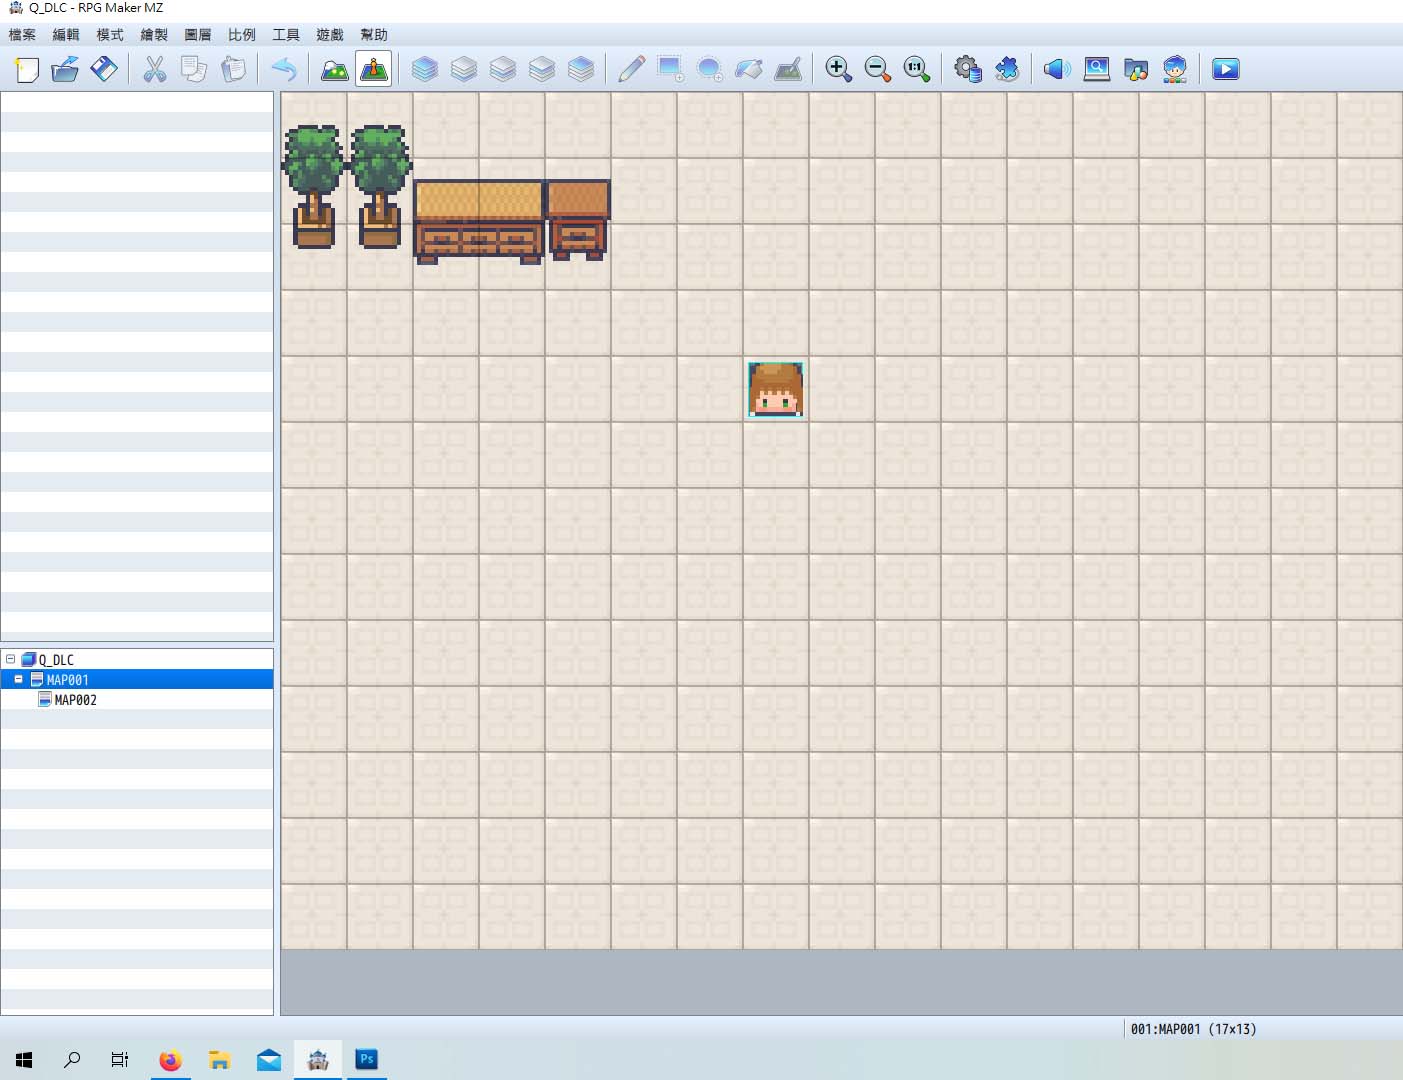
Task: Zoom in on the map
Action: [x=838, y=69]
